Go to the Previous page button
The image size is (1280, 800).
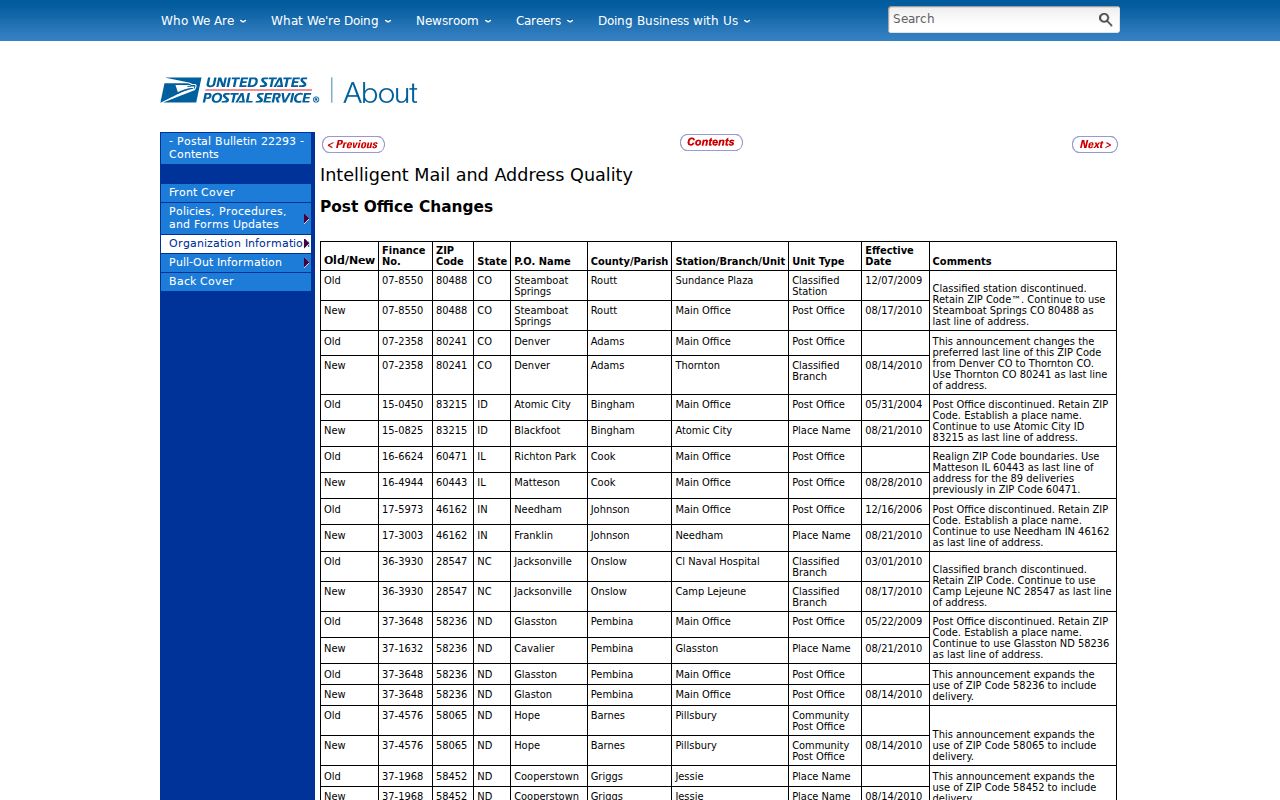point(353,145)
